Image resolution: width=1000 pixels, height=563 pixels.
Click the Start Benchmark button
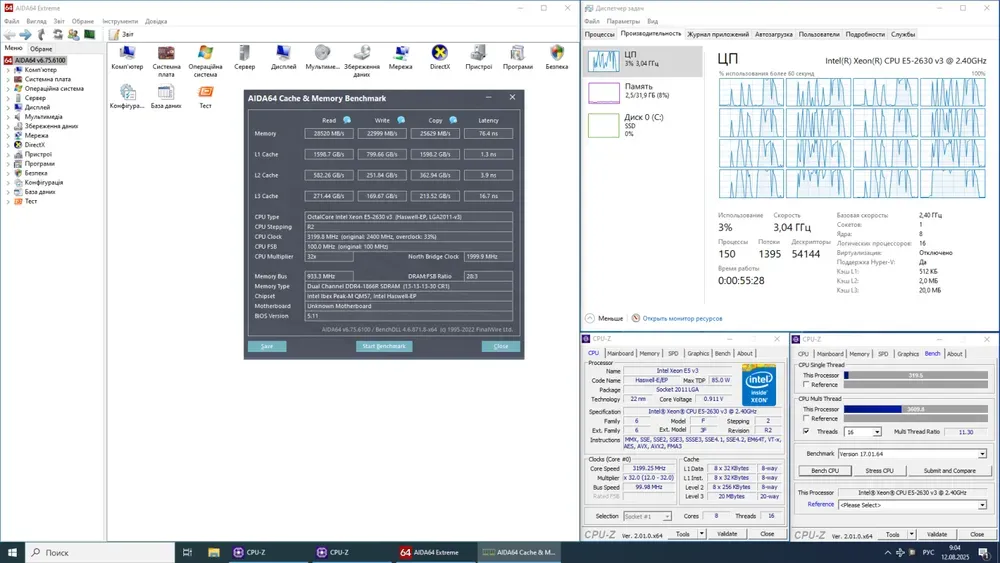pyautogui.click(x=384, y=346)
